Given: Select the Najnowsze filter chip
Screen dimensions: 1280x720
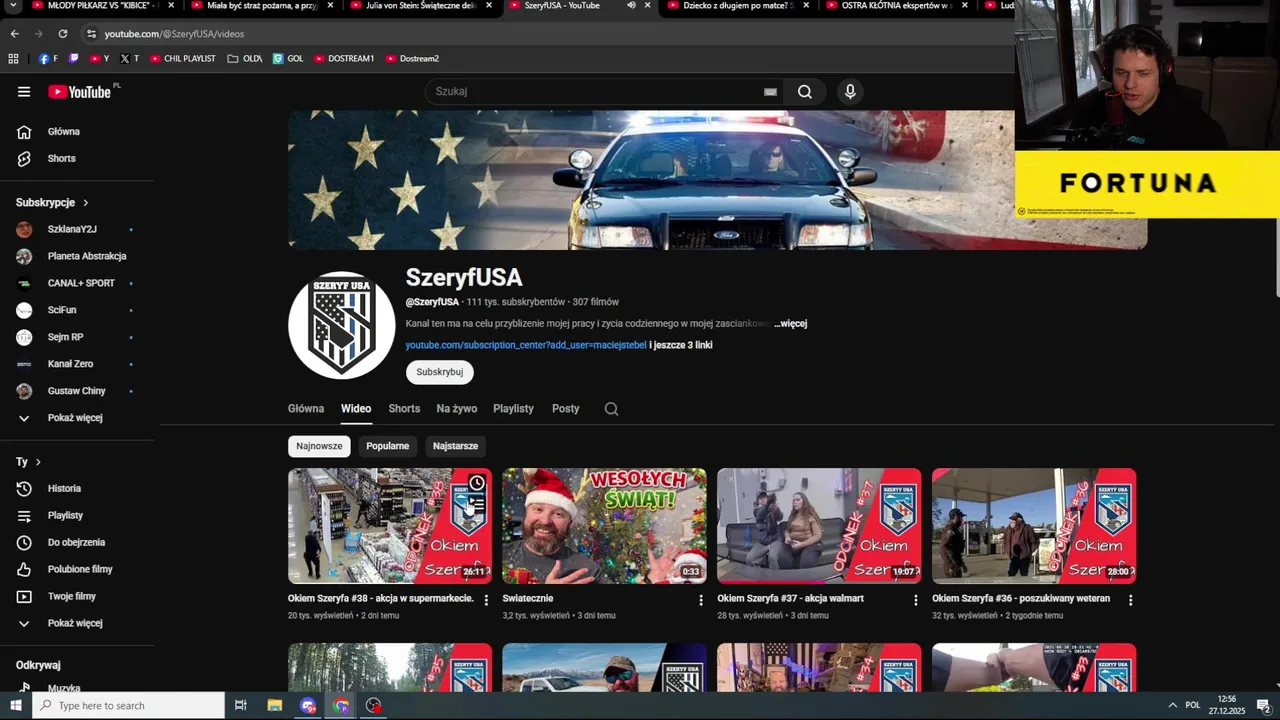Looking at the screenshot, I should [319, 446].
